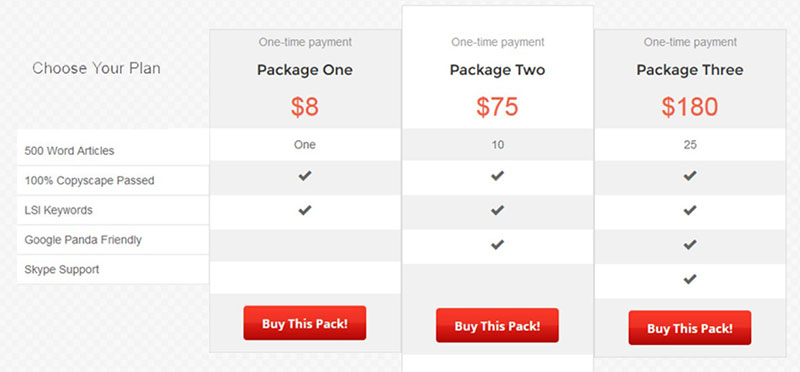Click Copyscape Passed checkmark under Package Three
Viewport: 800px width, 372px height.
pos(690,176)
